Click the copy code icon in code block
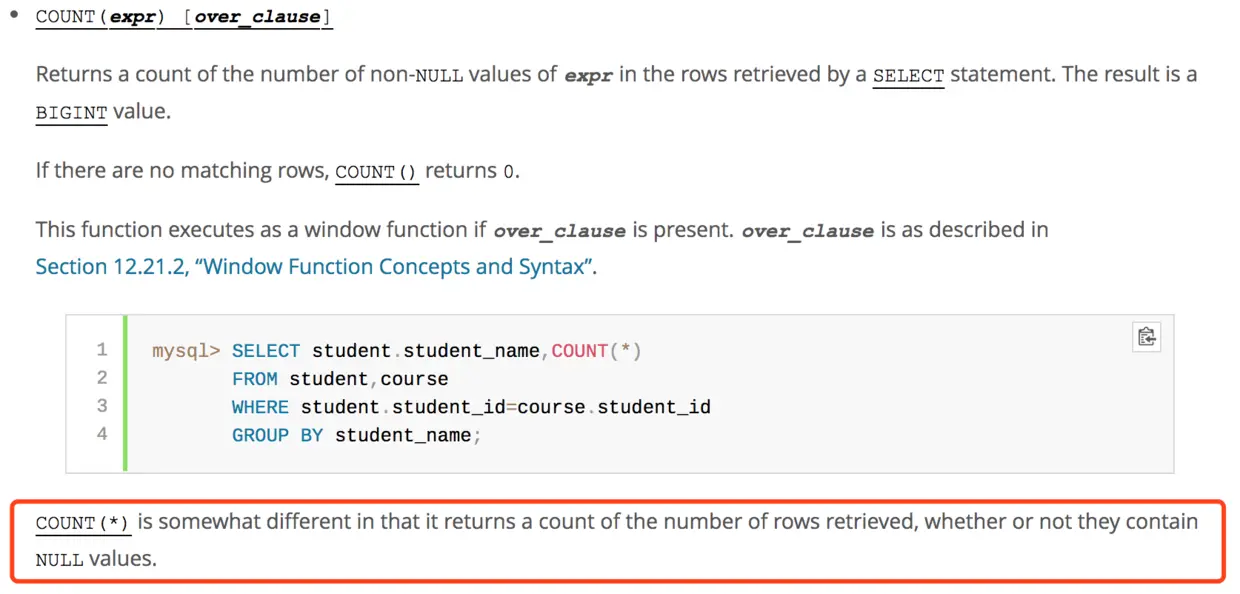The height and width of the screenshot is (594, 1240). pyautogui.click(x=1146, y=337)
